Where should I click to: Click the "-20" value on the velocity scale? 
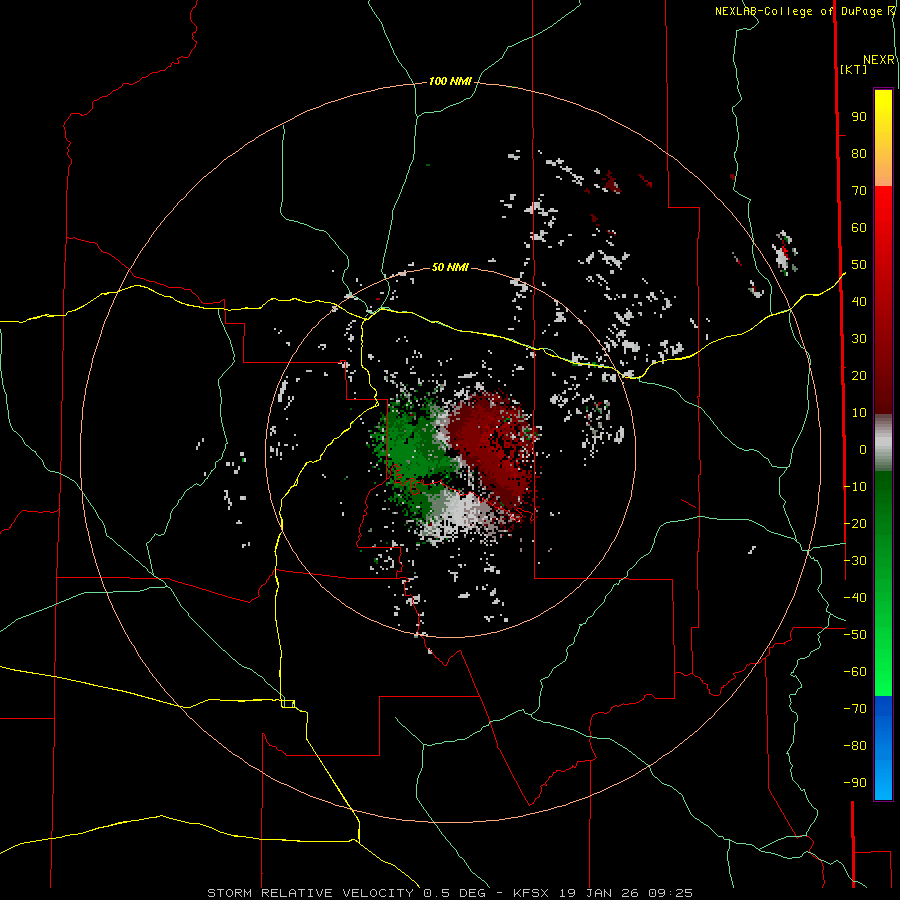click(x=855, y=523)
